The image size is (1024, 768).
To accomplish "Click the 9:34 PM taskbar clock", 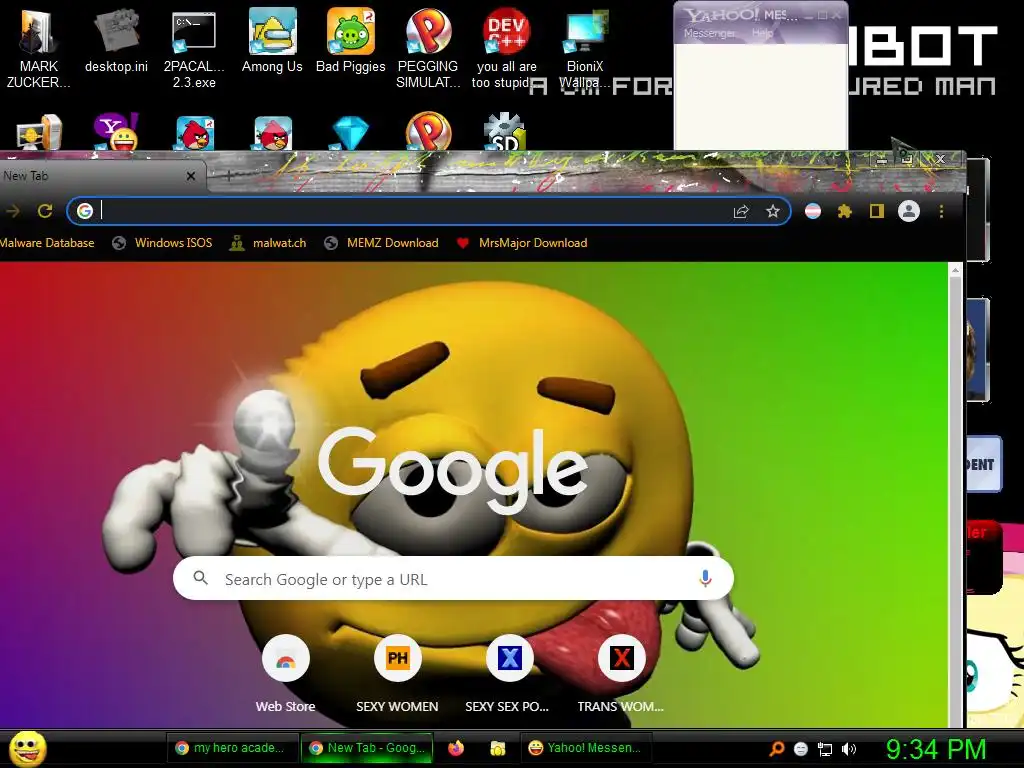I will (936, 748).
